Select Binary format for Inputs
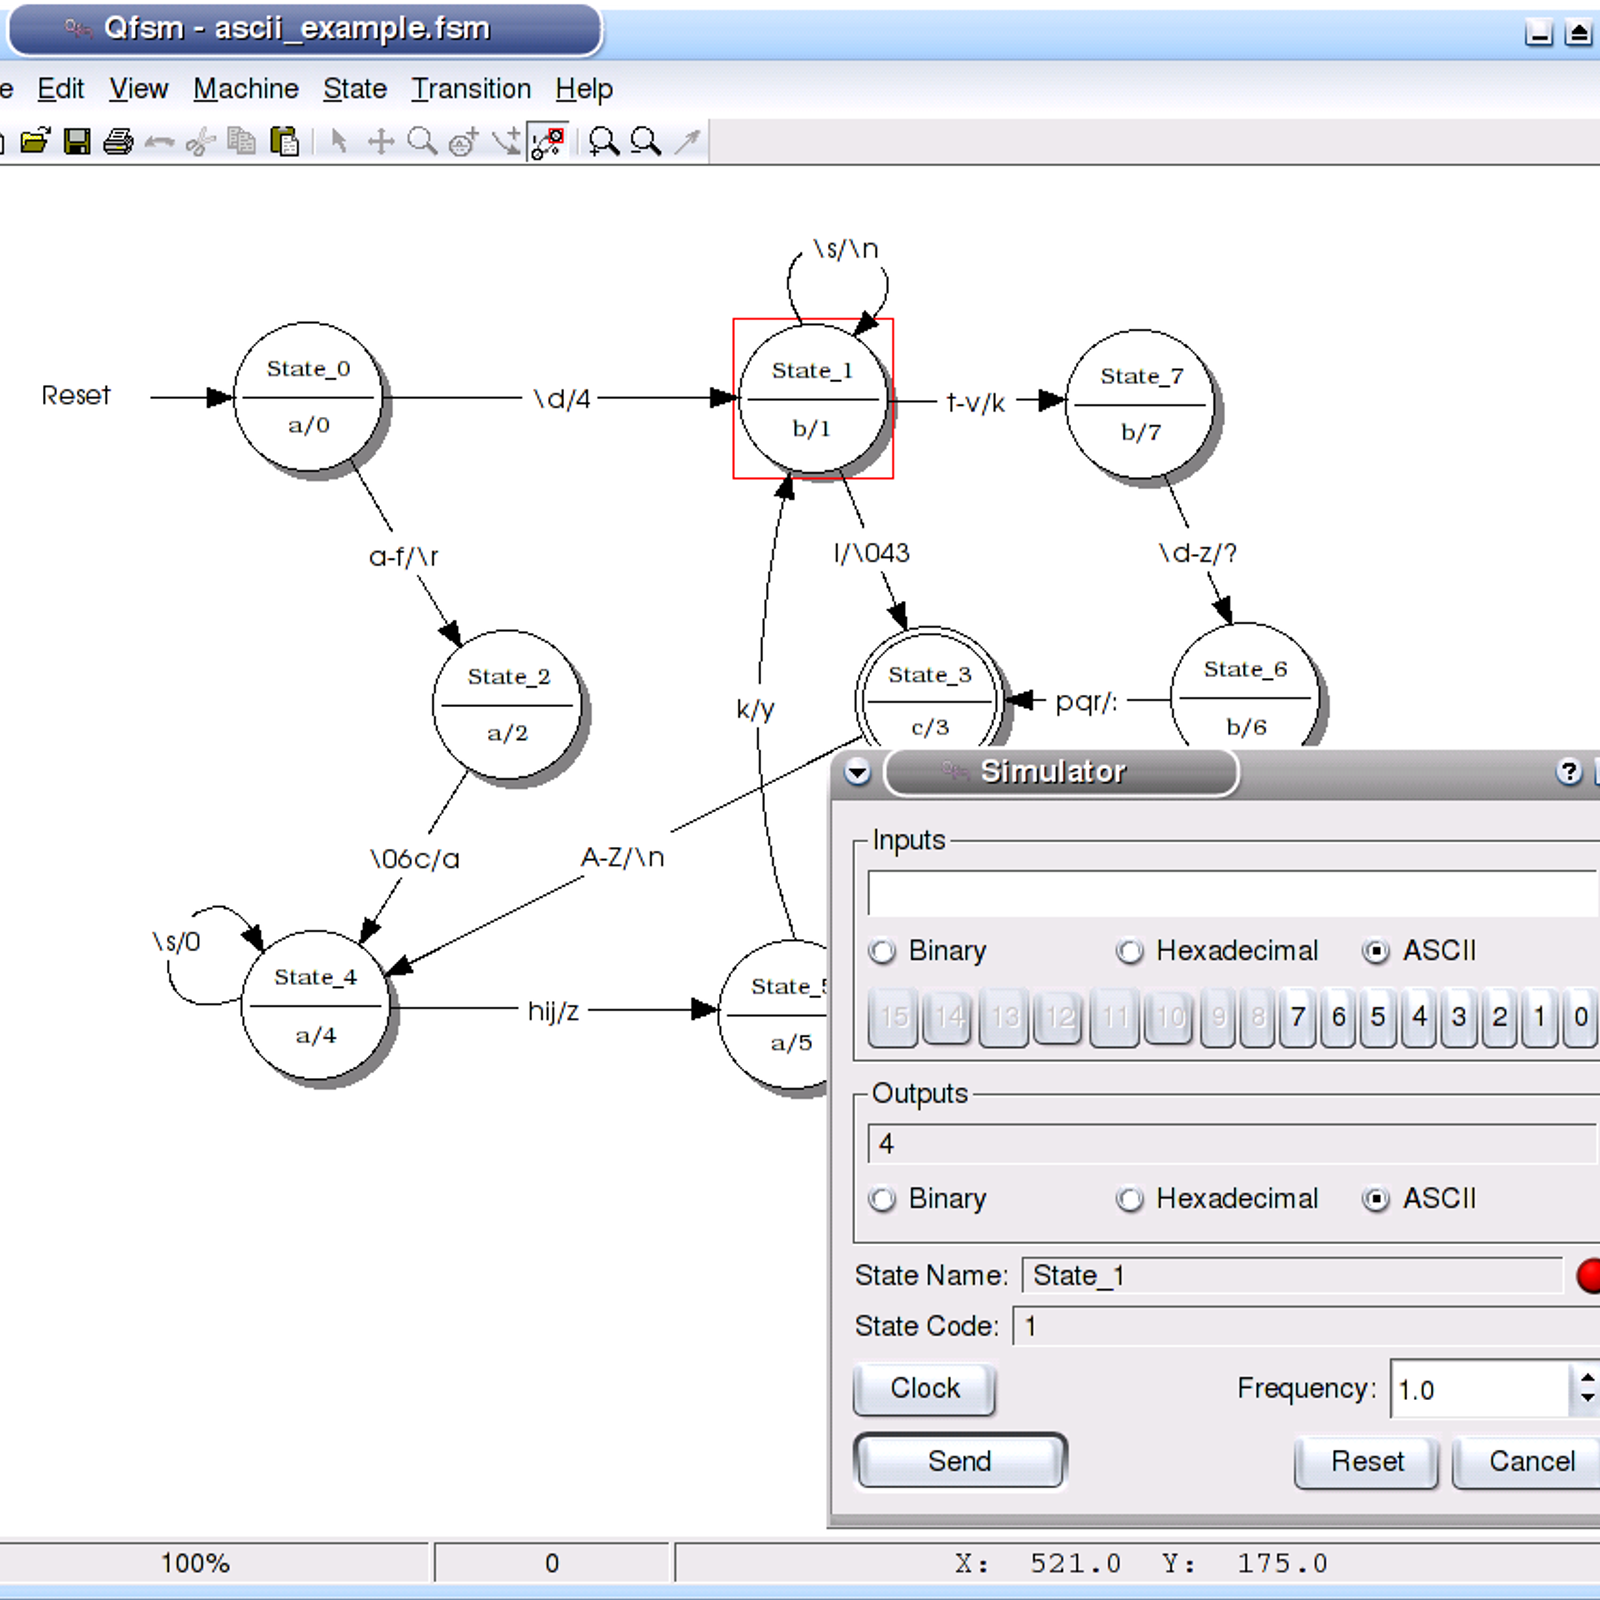The height and width of the screenshot is (1600, 1600). (883, 951)
